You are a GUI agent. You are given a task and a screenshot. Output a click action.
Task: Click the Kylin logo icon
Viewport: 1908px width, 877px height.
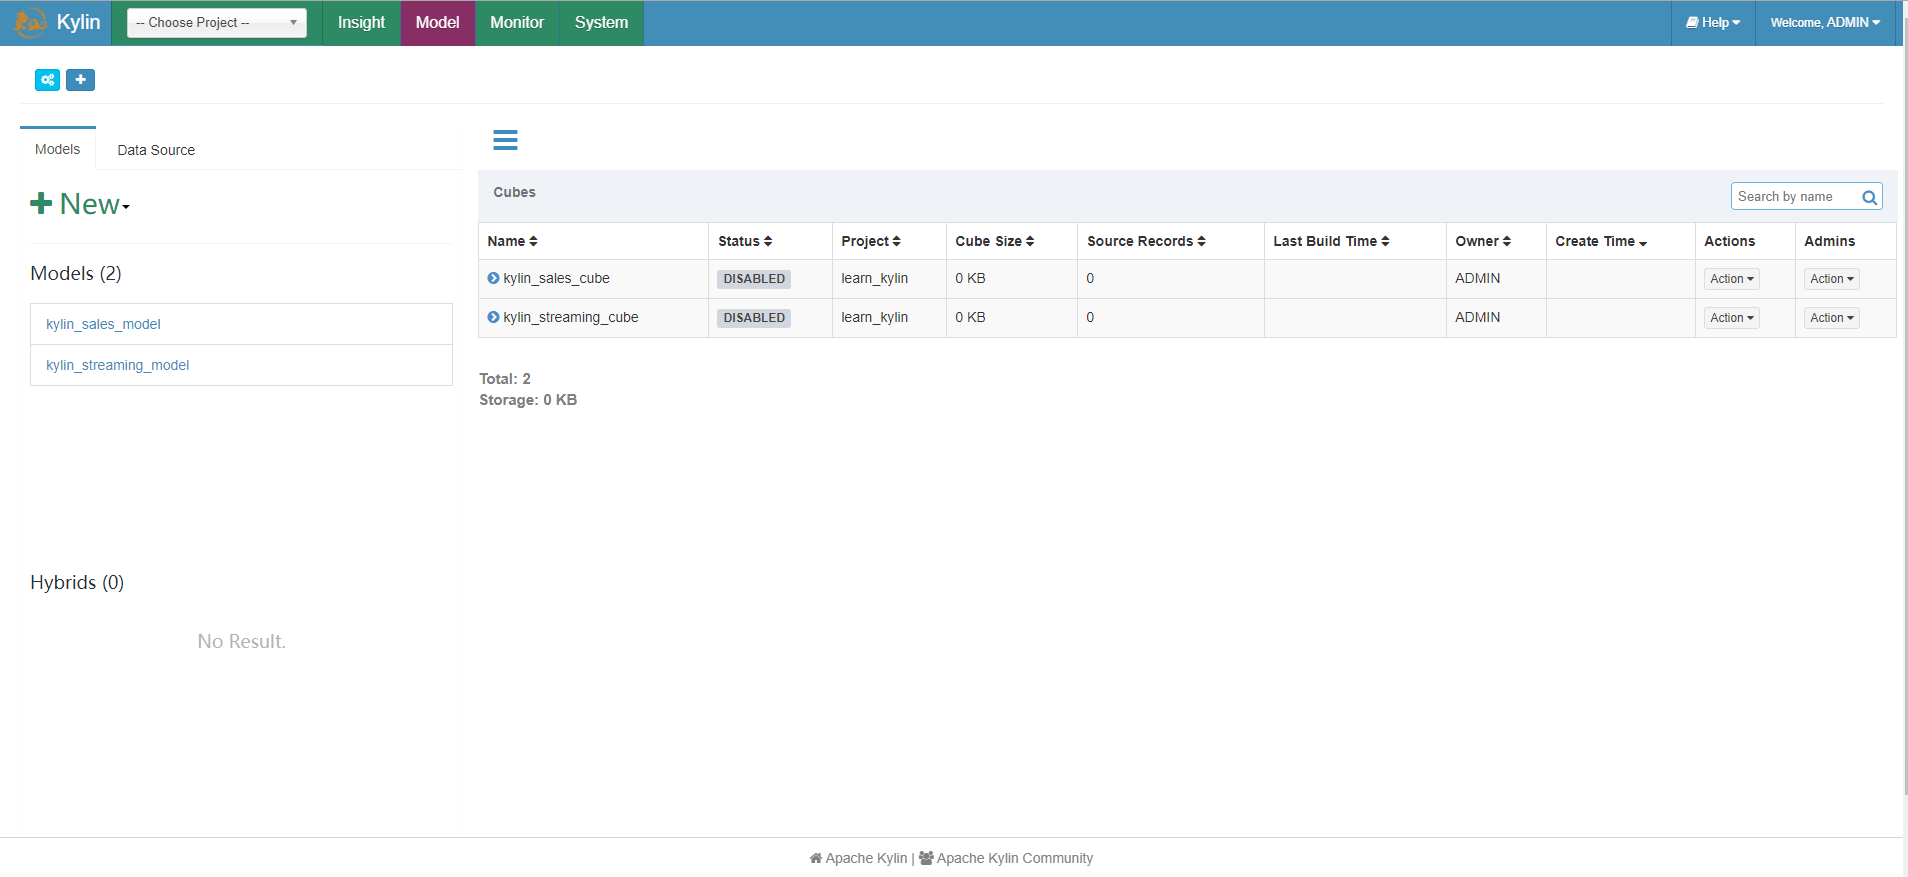30,22
